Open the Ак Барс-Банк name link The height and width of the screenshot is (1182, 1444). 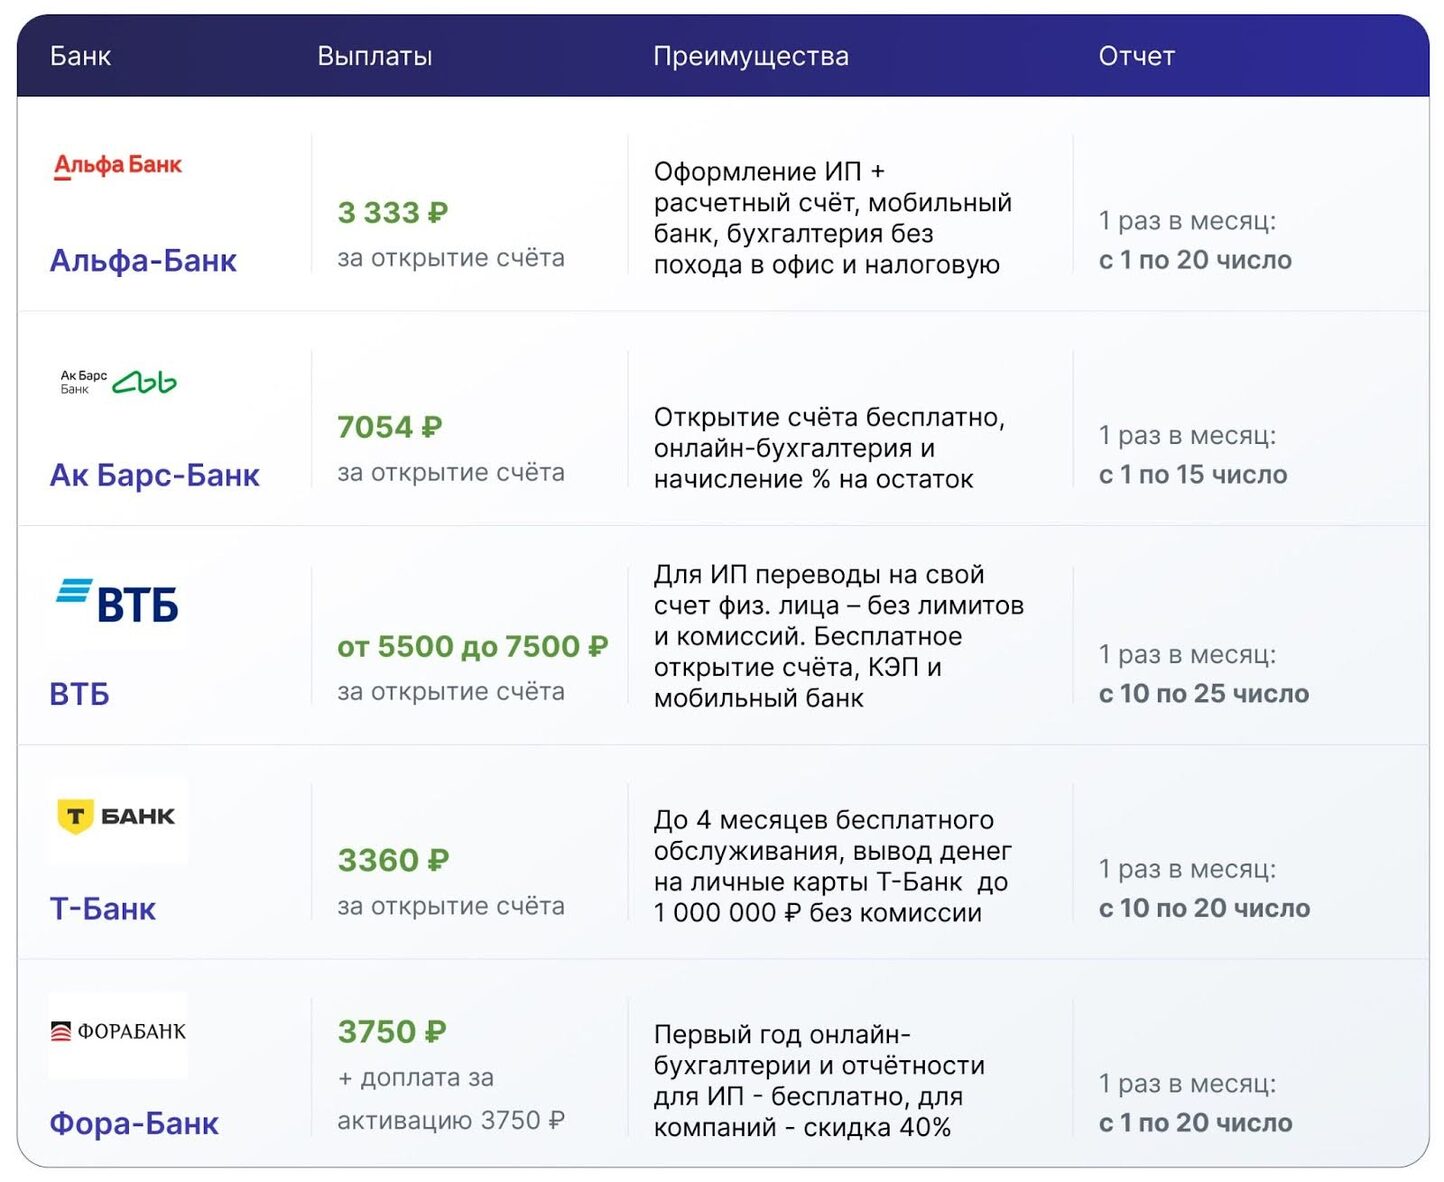pyautogui.click(x=155, y=475)
